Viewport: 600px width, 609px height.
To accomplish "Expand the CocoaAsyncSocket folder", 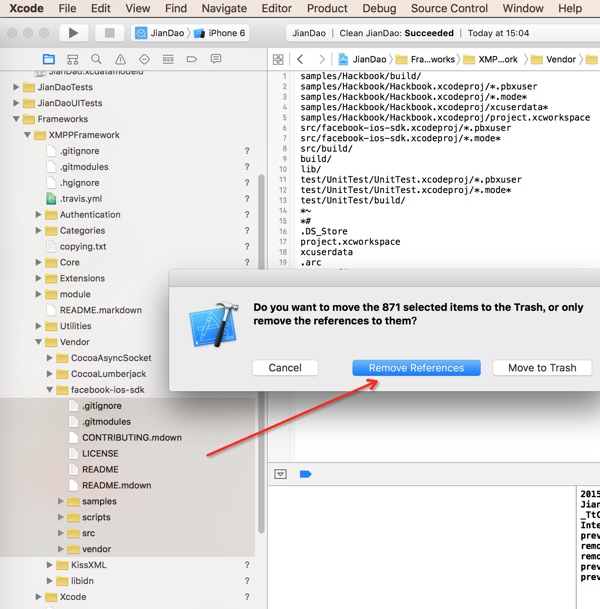I will pyautogui.click(x=49, y=358).
